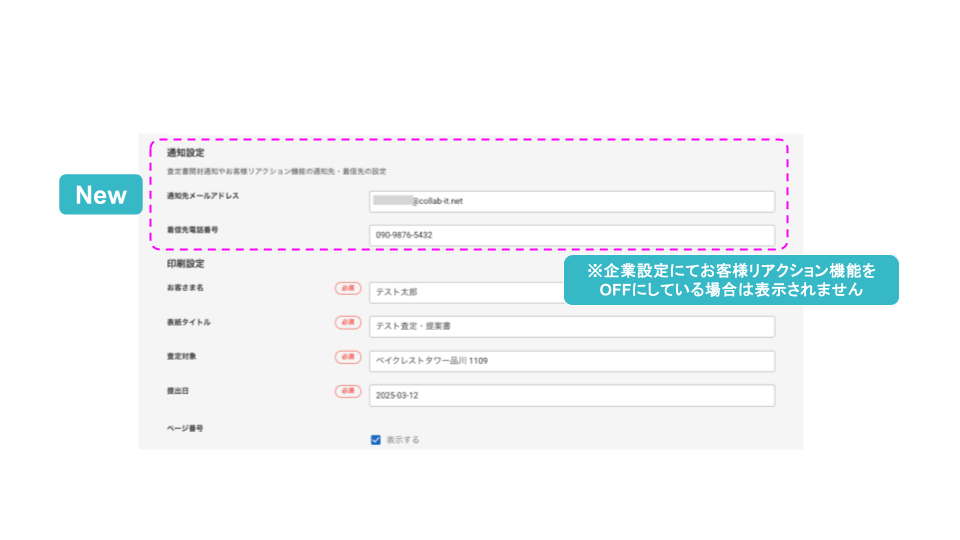Select the 表紙タイトル text field
The width and height of the screenshot is (960, 540).
coord(571,326)
